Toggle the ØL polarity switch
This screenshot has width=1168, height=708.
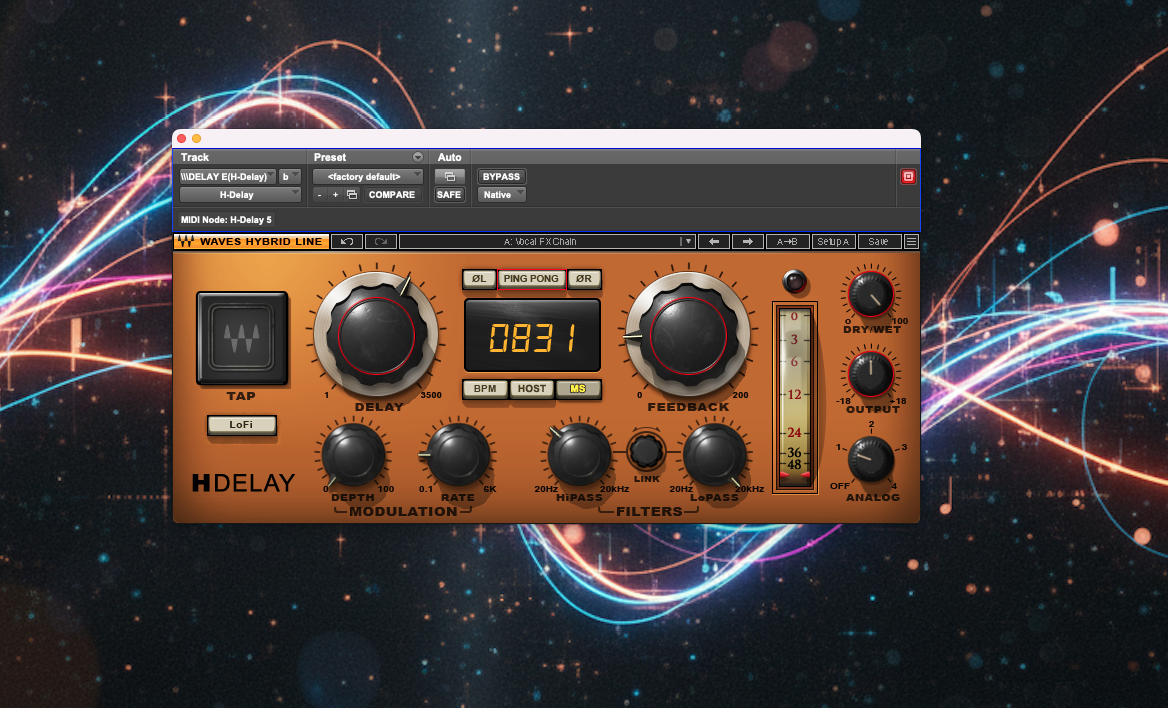click(x=479, y=279)
